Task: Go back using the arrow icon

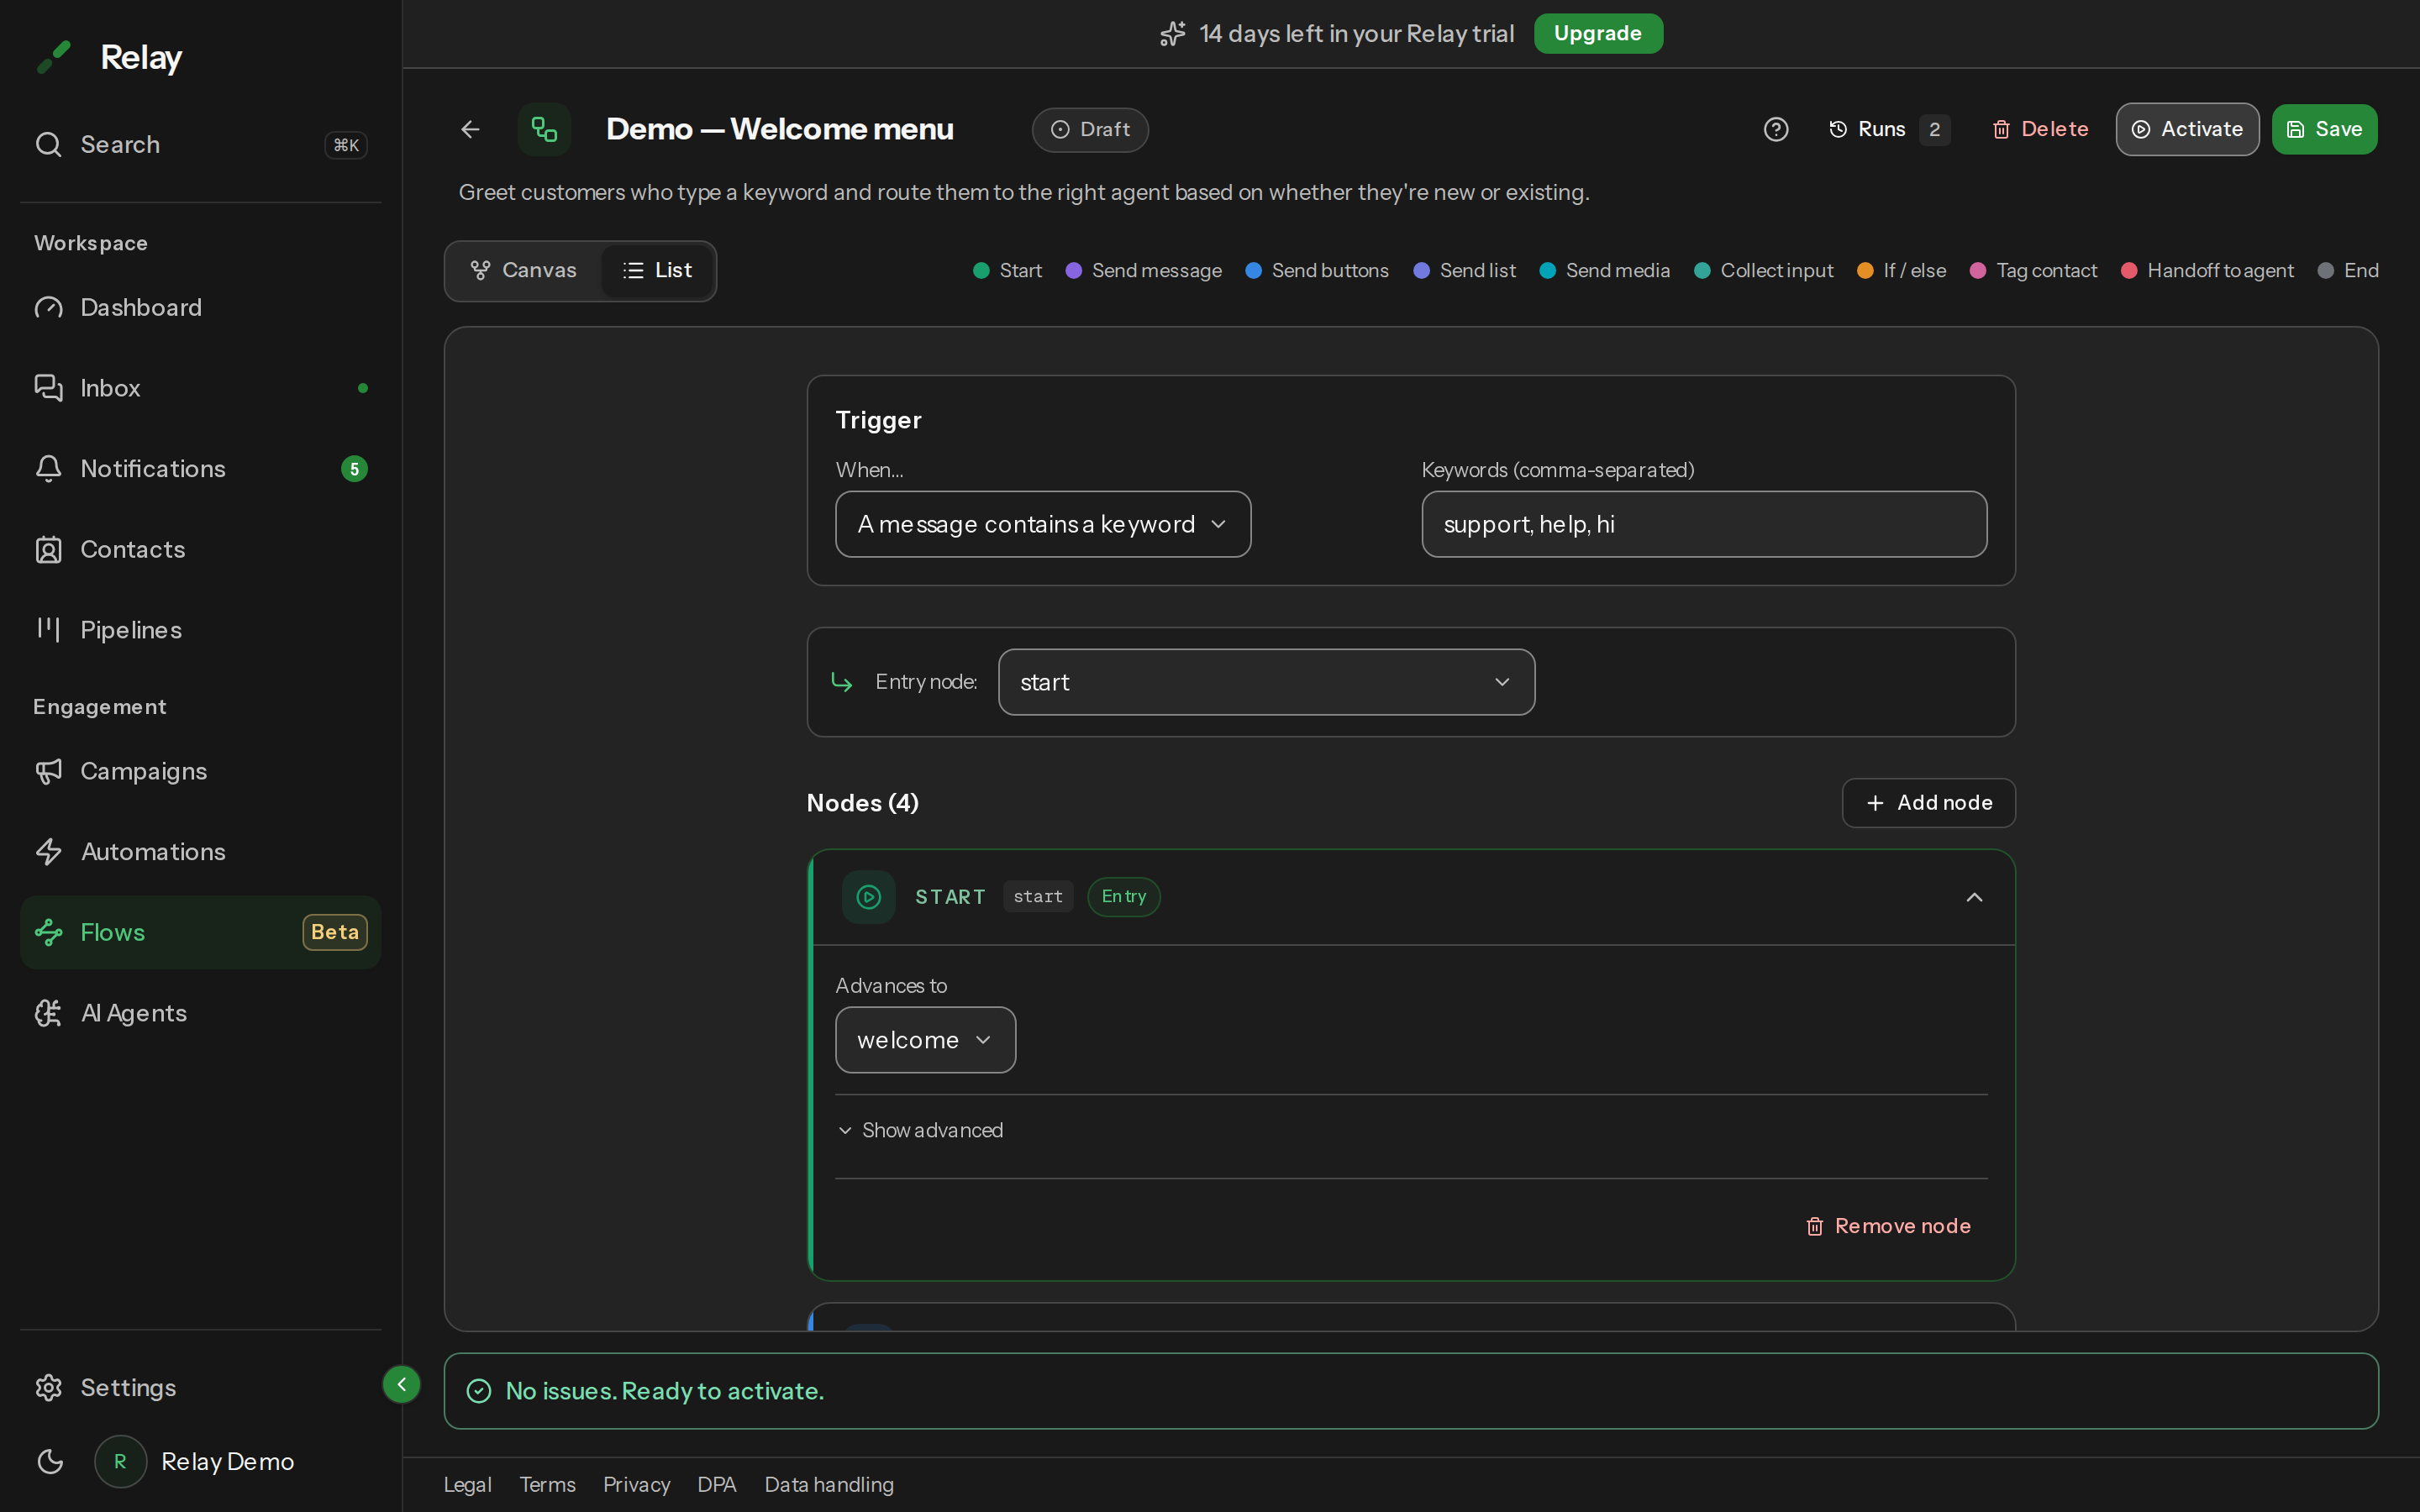Action: pyautogui.click(x=470, y=130)
